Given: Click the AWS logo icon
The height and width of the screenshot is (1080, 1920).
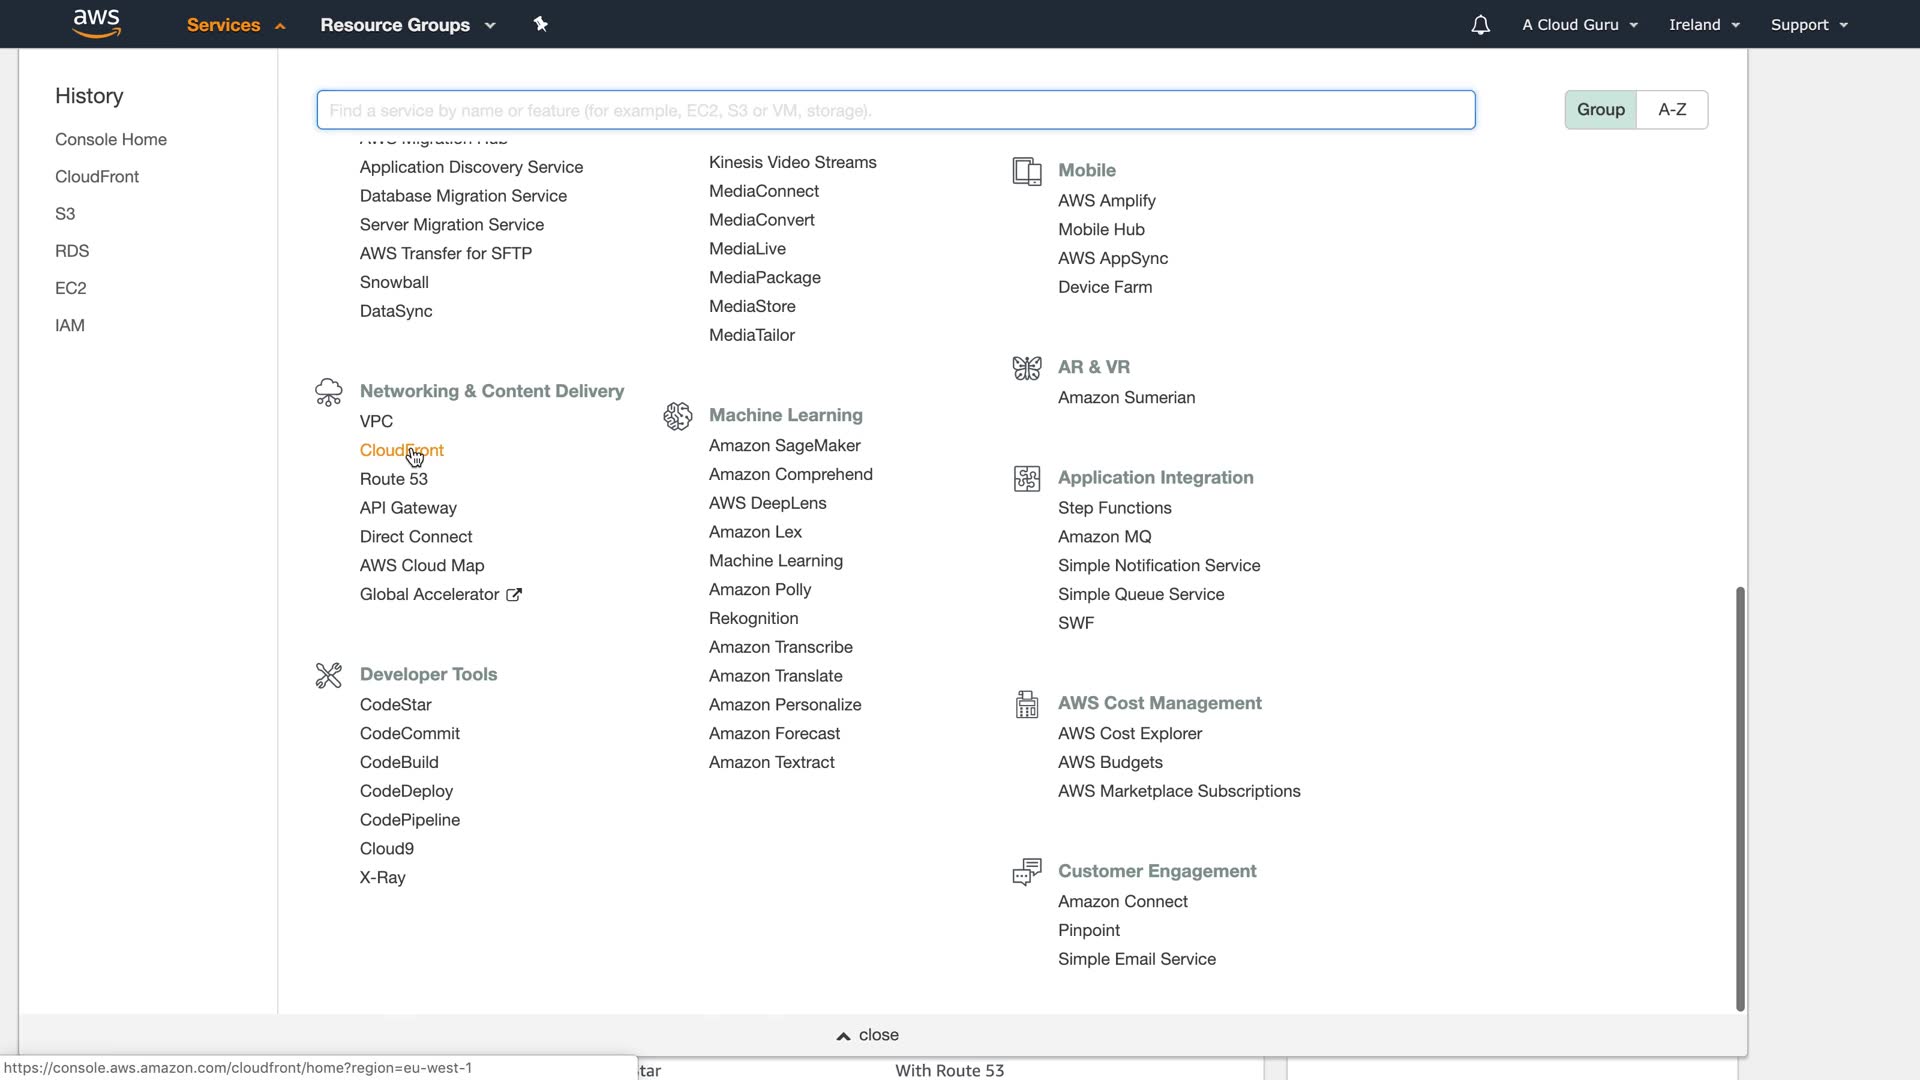Looking at the screenshot, I should click(x=97, y=23).
